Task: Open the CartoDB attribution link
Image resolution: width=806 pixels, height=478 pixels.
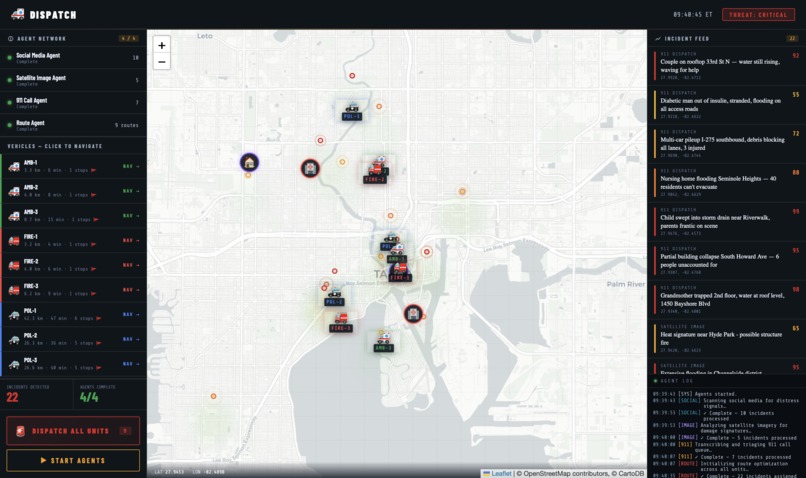Action: tap(631, 473)
